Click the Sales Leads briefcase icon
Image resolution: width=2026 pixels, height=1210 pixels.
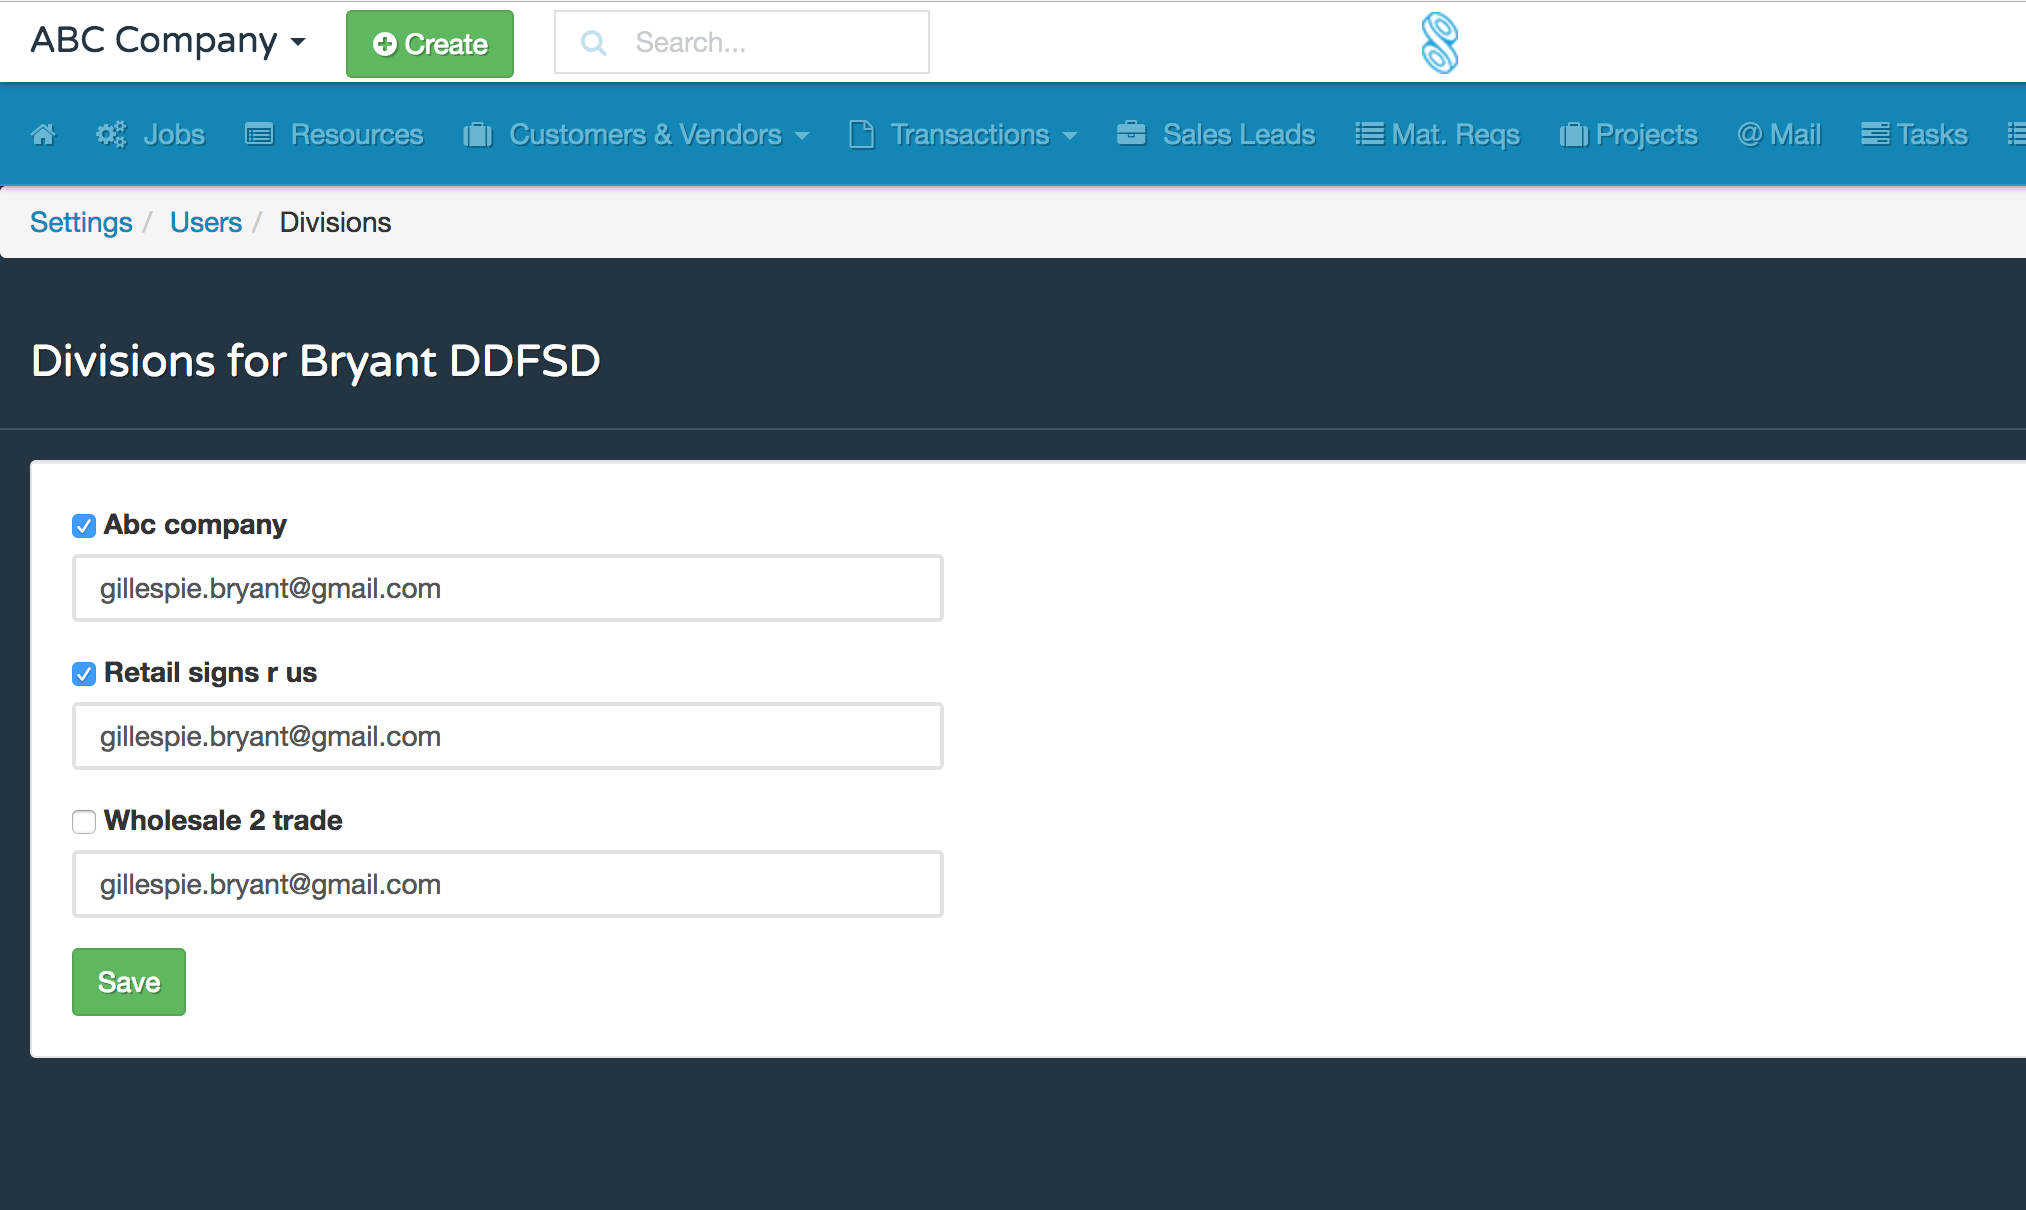1131,133
